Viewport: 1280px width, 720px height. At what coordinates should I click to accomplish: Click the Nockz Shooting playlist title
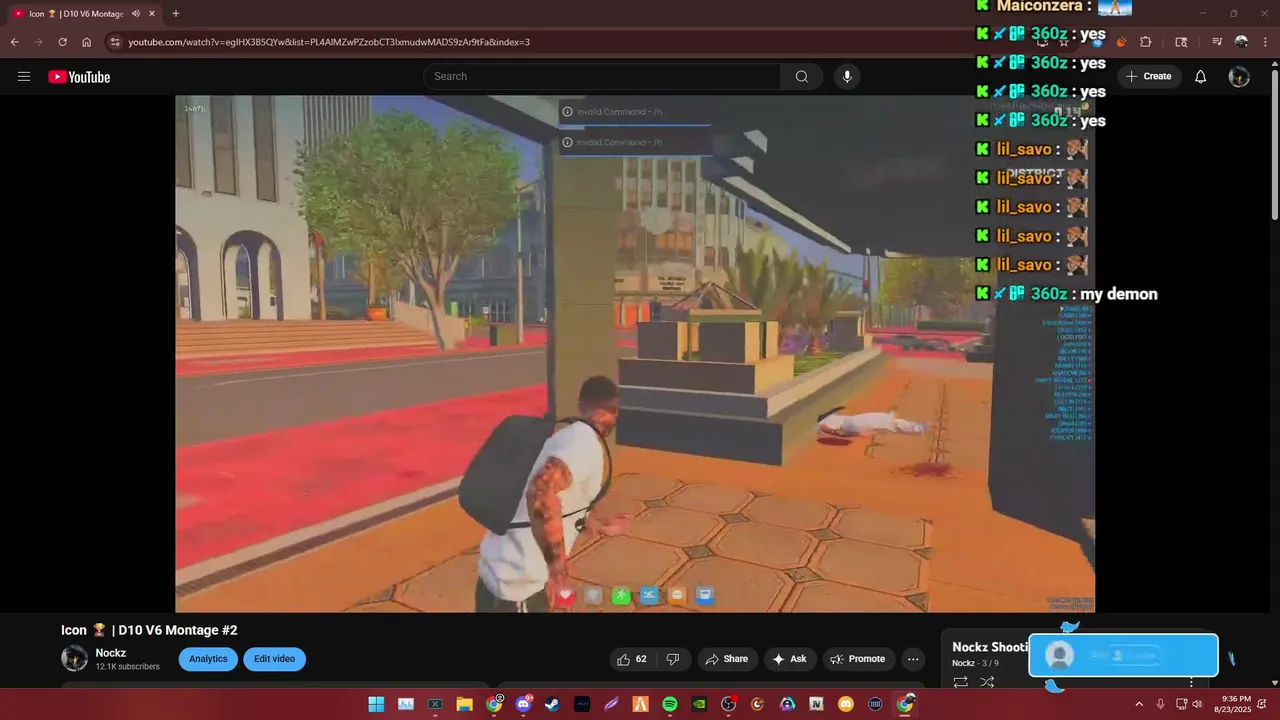(x=990, y=647)
